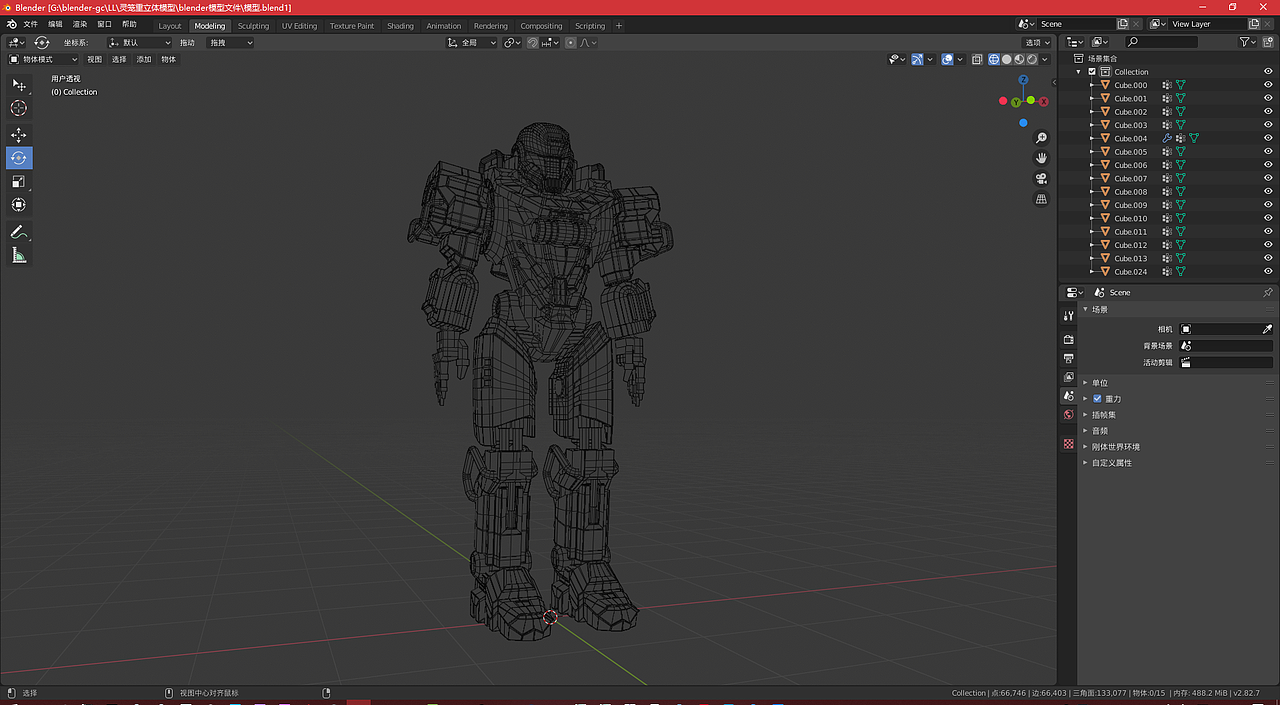This screenshot has height=705, width=1280.
Task: Open the 文件 file menu
Action: (30, 24)
